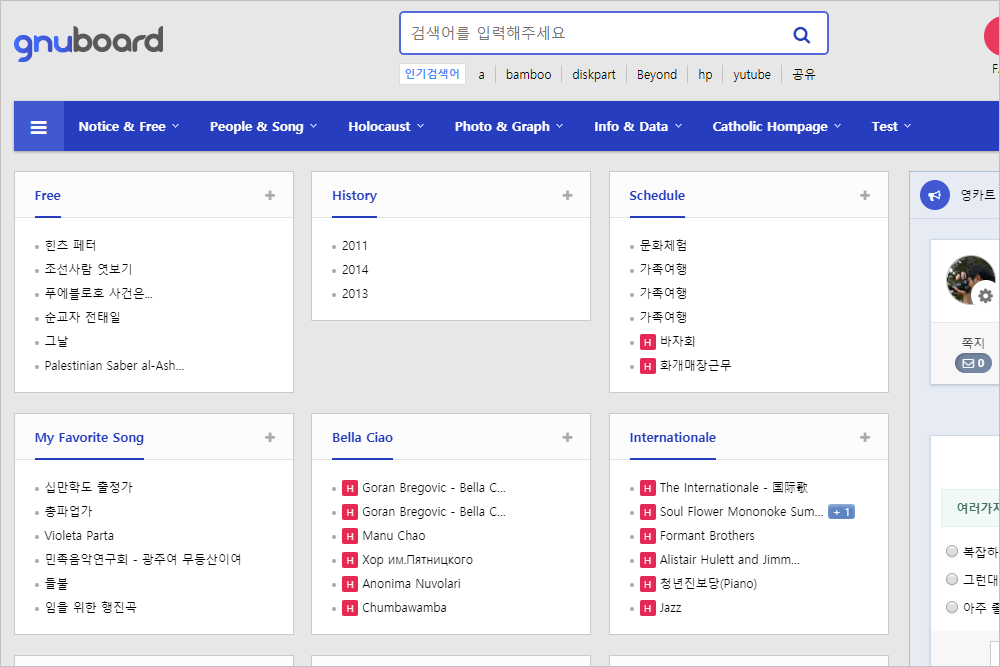Click the plus icon in Internationale panel
1000x667 pixels.
point(865,438)
